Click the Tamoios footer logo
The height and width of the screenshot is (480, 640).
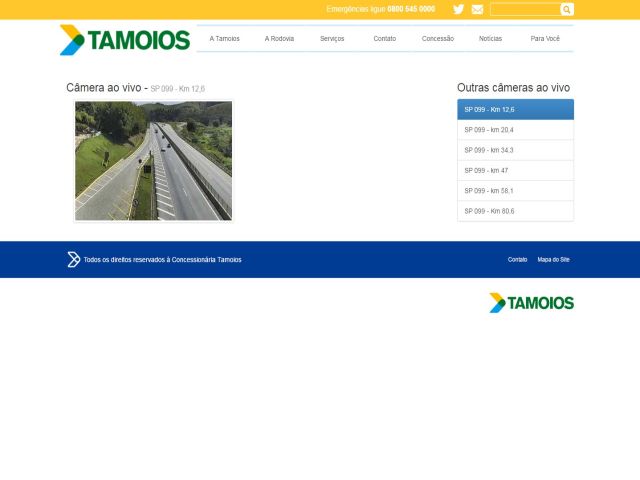(x=531, y=302)
